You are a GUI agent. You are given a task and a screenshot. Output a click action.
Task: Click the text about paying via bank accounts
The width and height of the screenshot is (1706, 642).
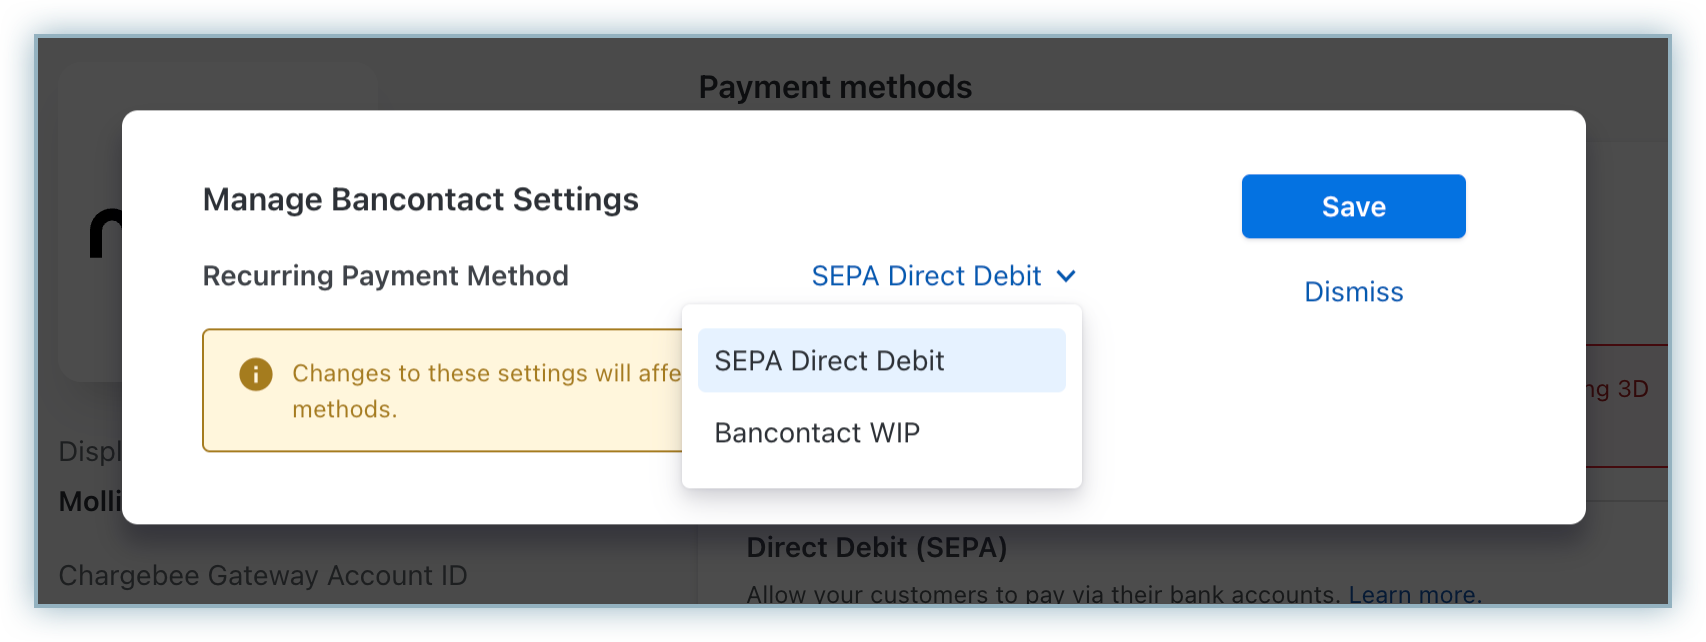(1044, 595)
